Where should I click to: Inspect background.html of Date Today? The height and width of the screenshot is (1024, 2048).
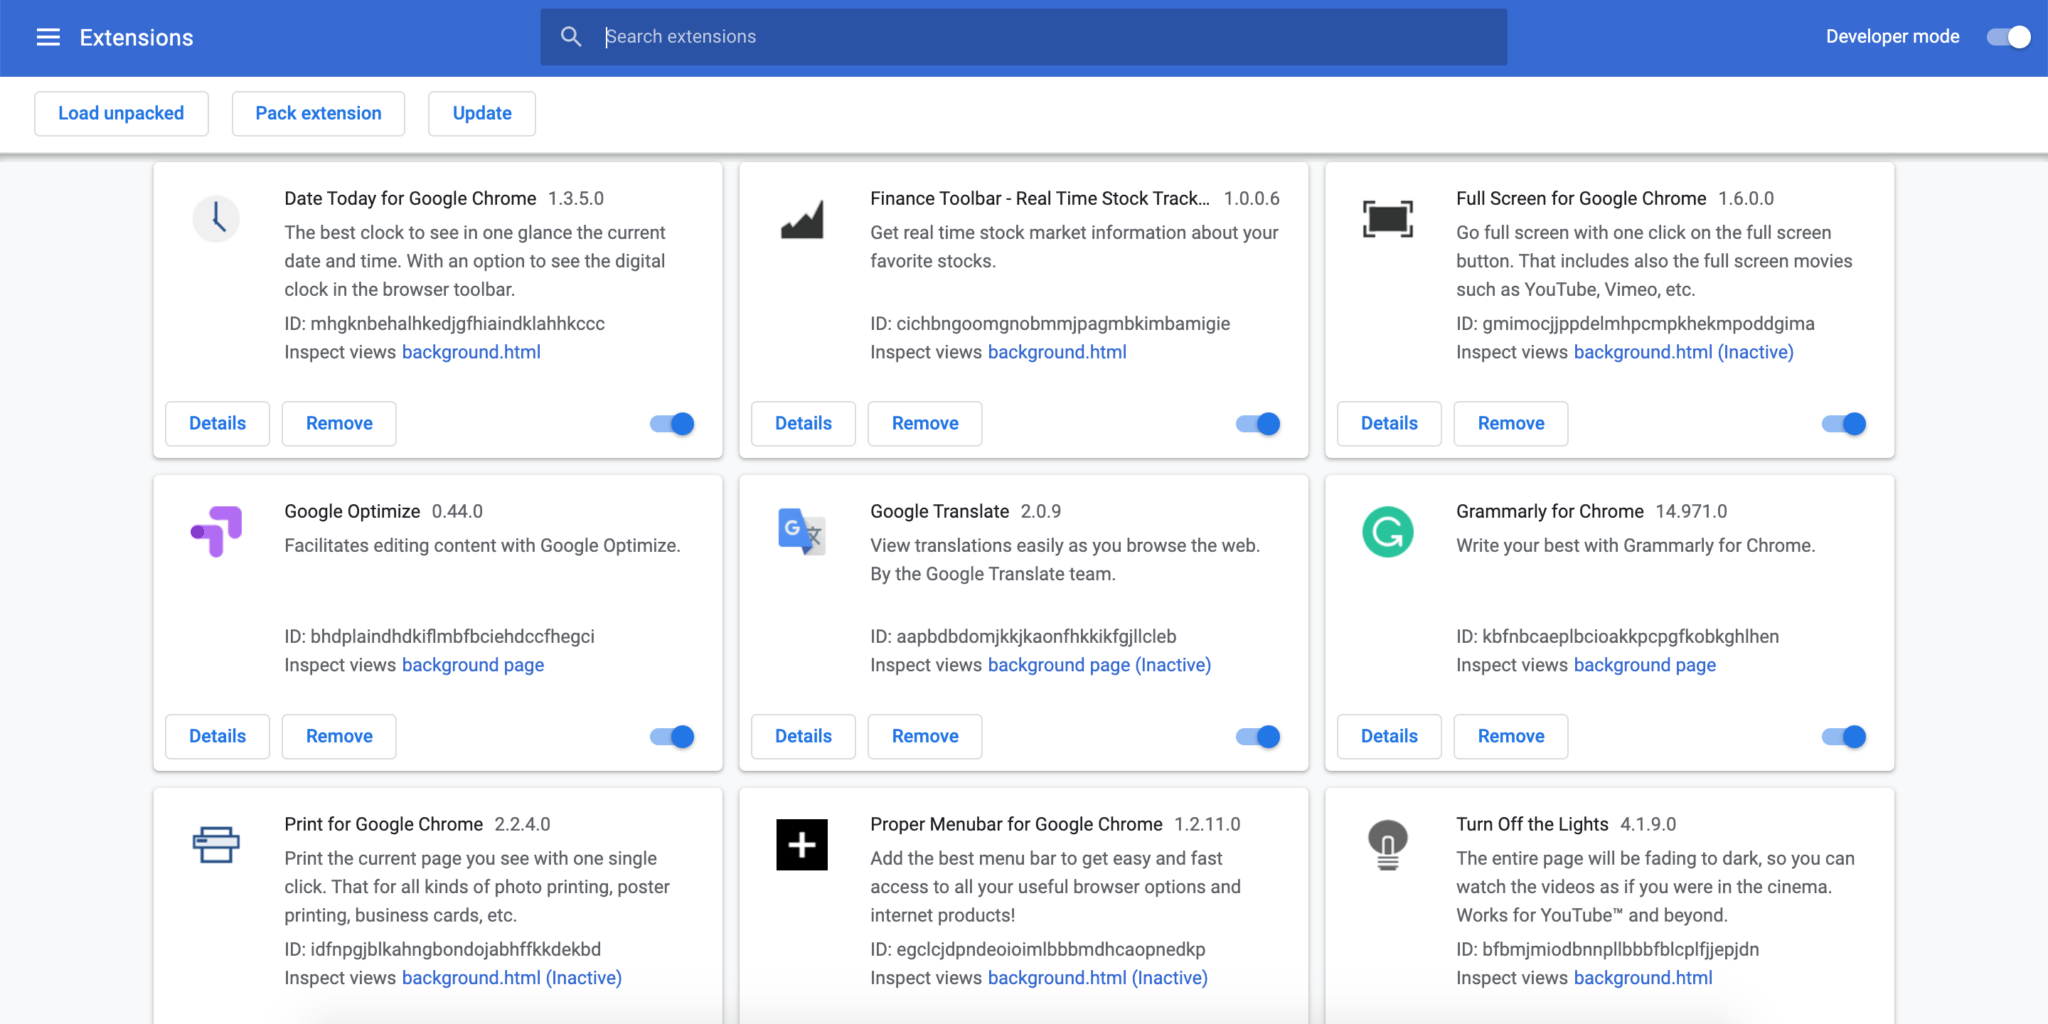point(470,351)
